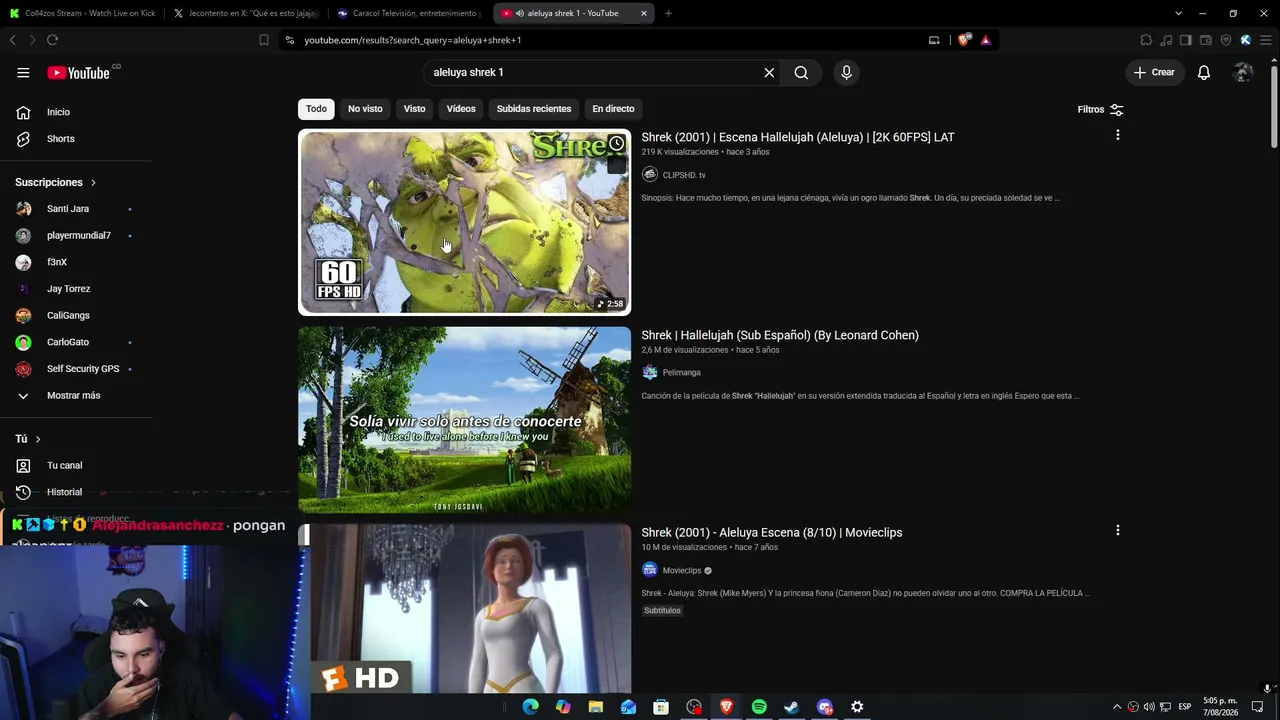
Task: Open a new browser tab
Action: [668, 13]
